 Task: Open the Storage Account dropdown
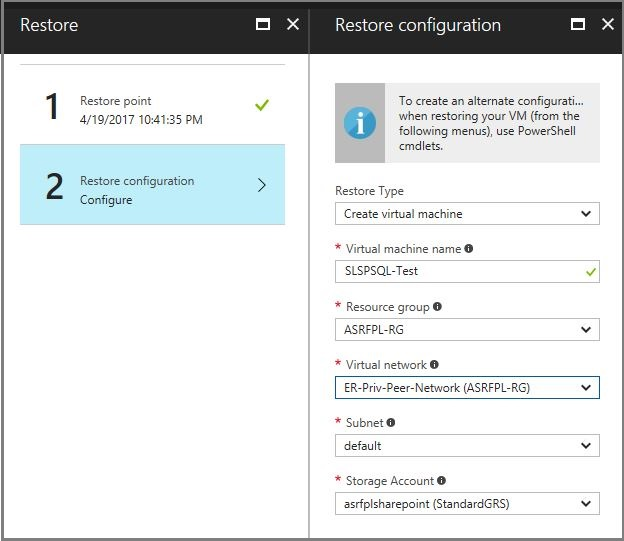click(x=467, y=503)
